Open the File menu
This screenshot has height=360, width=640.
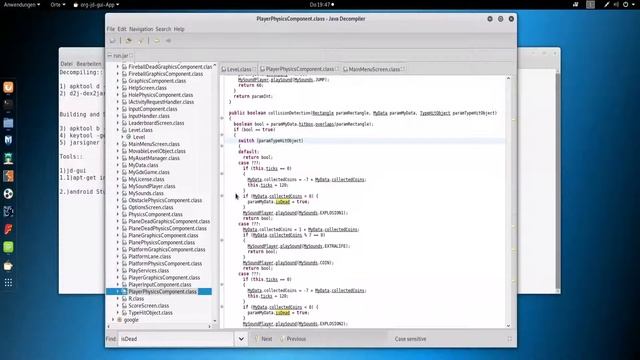click(111, 29)
